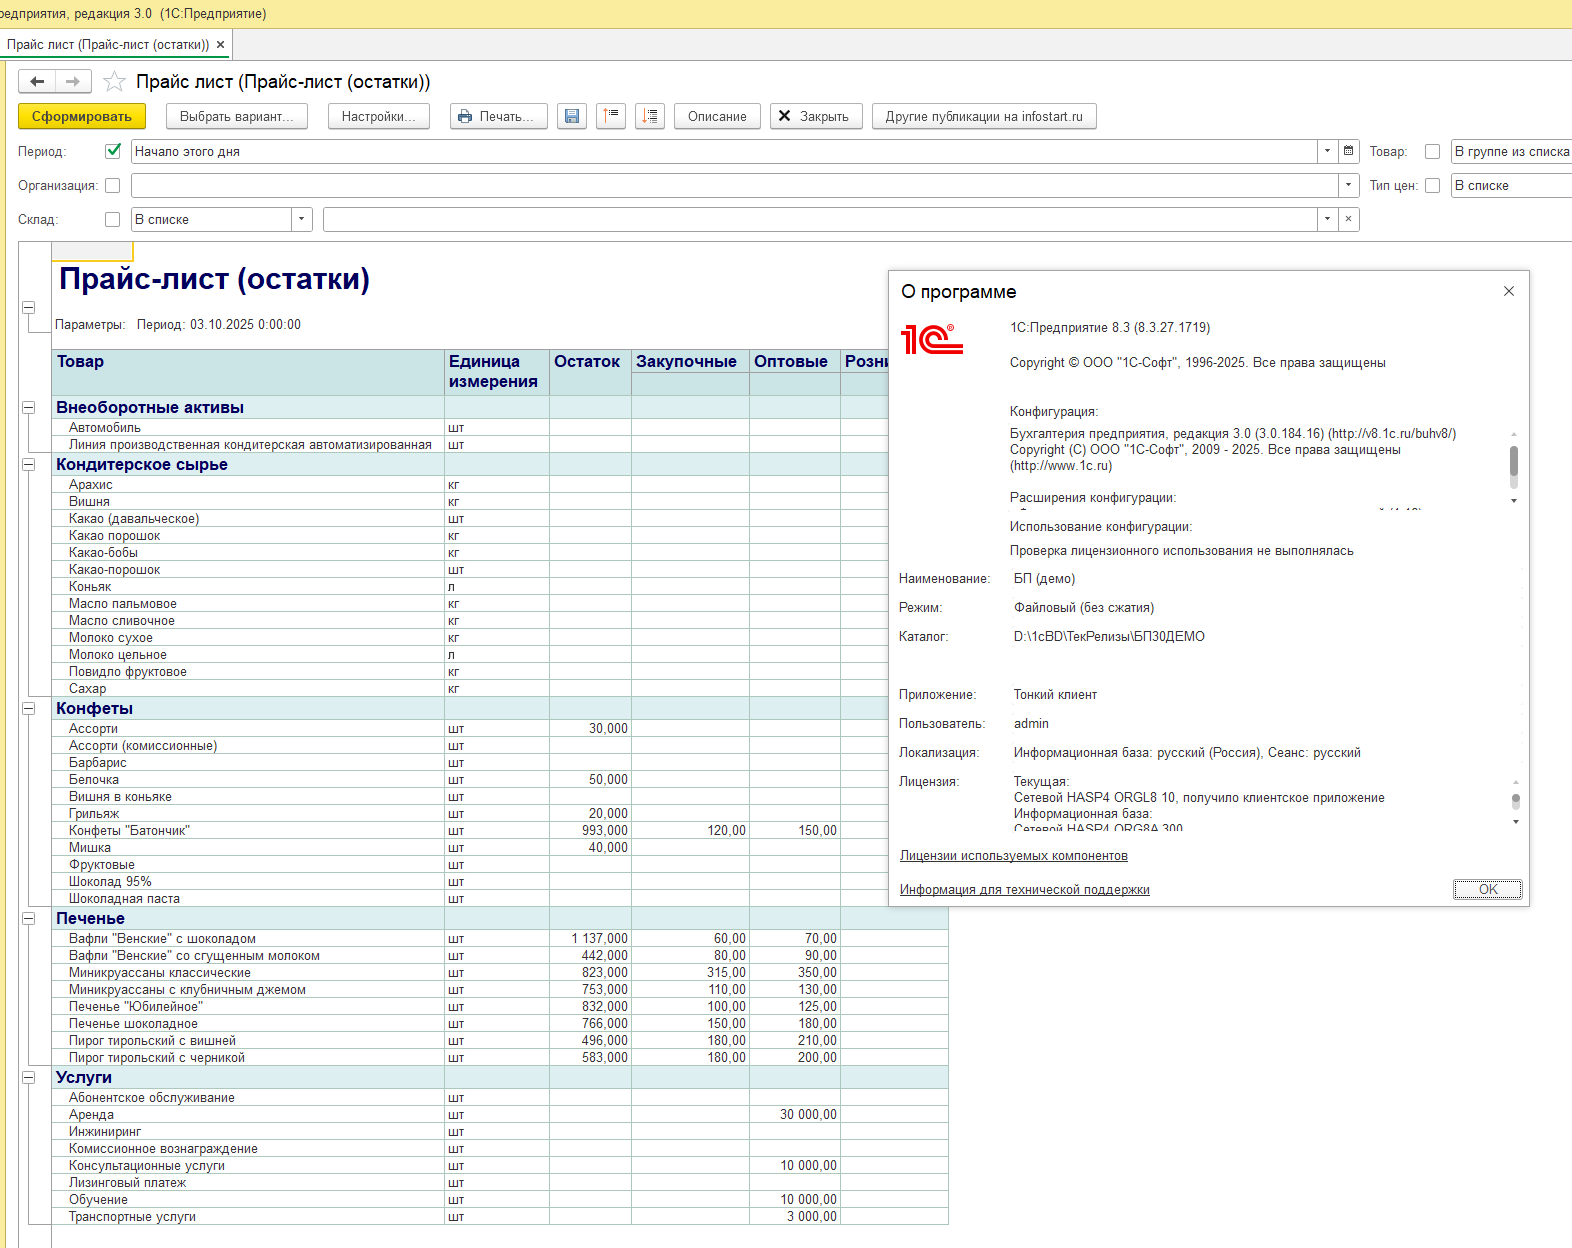Screen dimensions: 1572x1248
Task: Select the Прайс лист (остатки) tab
Action: coord(108,44)
